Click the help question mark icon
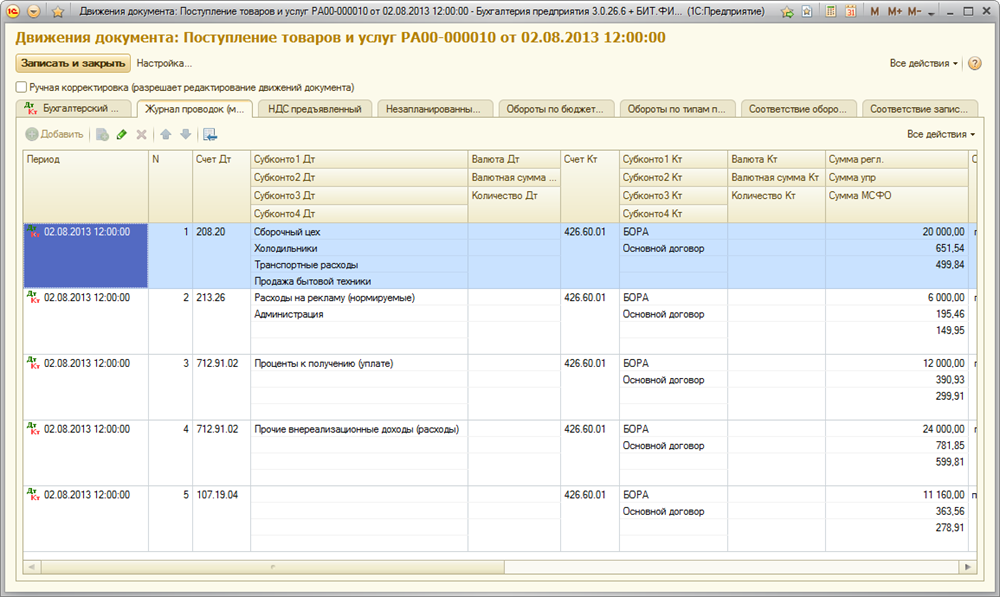This screenshot has width=1000, height=597. [x=975, y=63]
